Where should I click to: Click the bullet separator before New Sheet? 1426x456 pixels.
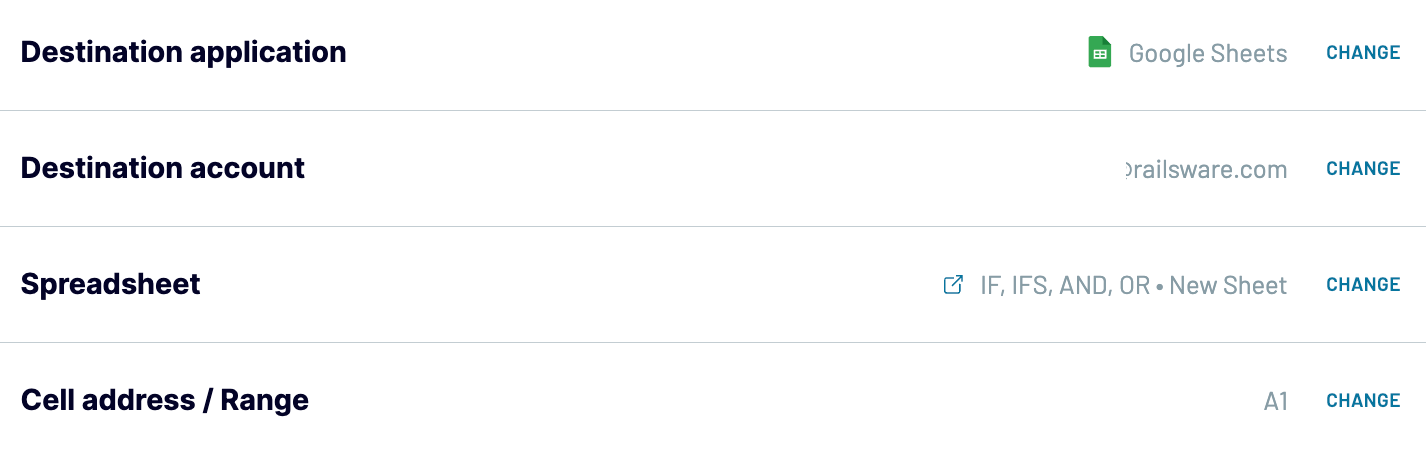(1159, 286)
